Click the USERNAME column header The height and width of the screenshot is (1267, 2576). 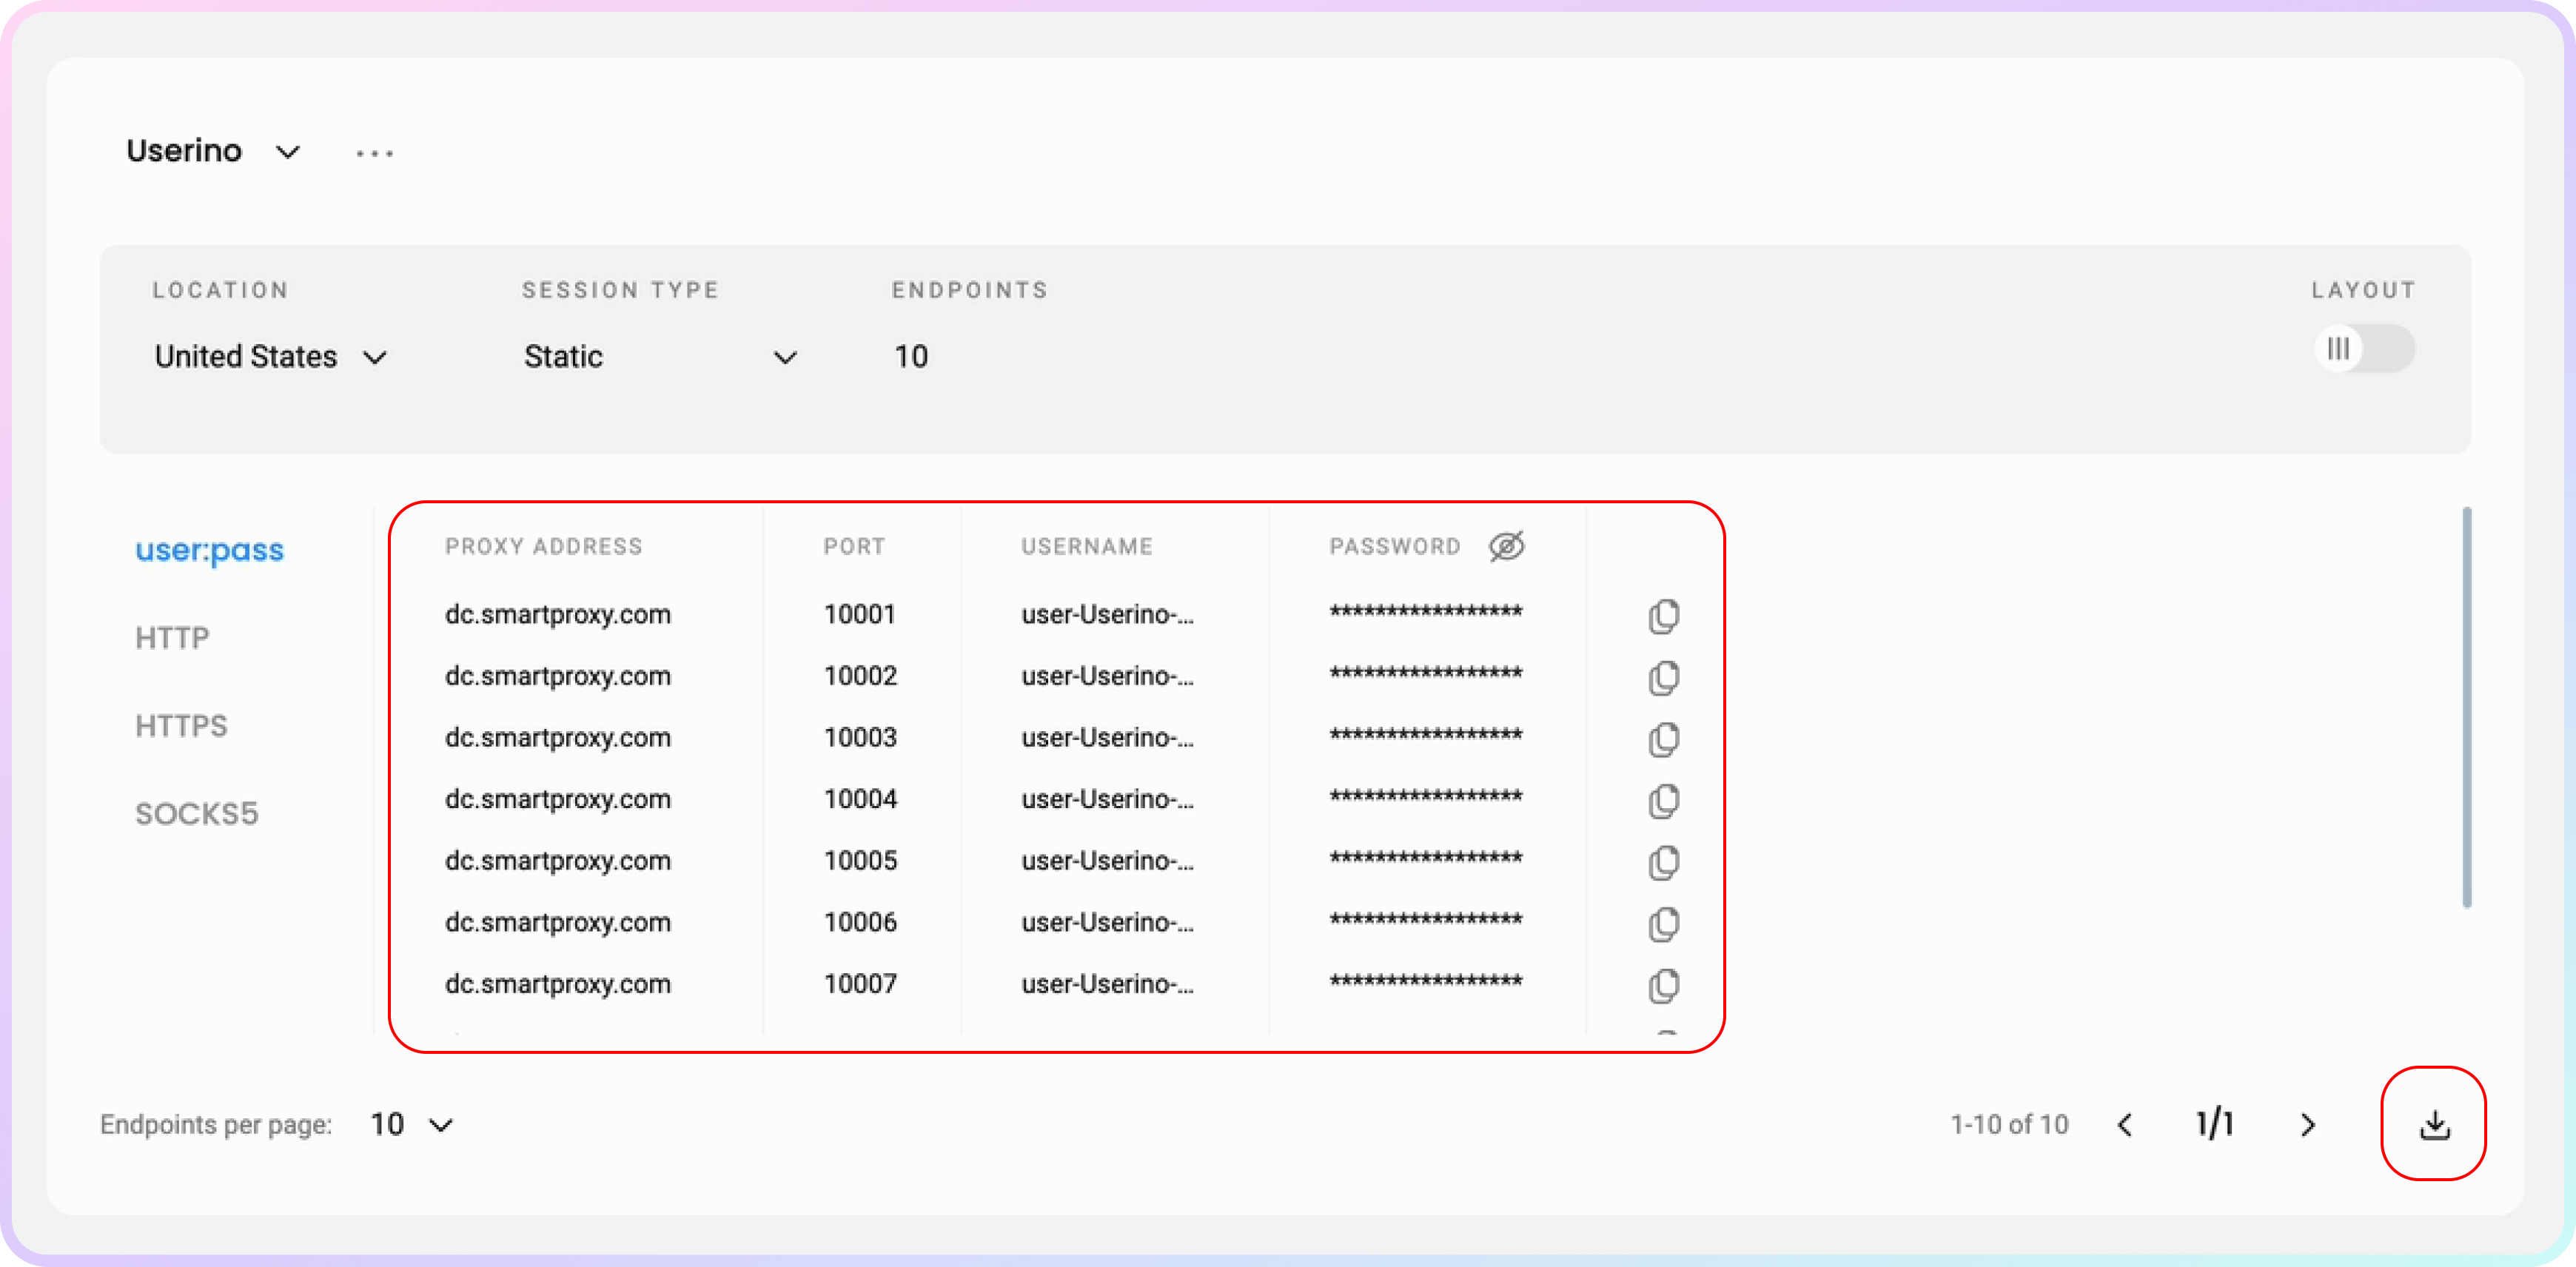[x=1087, y=547]
